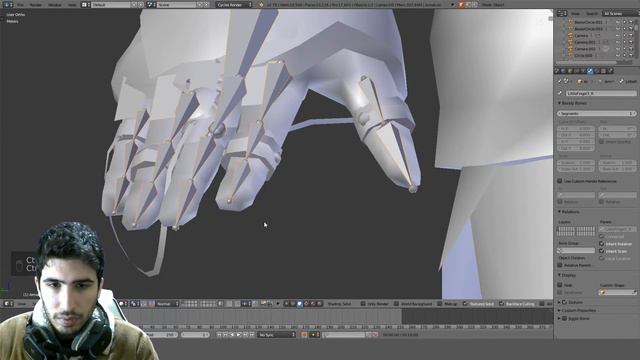Click the Custom Shape object field

coord(618,292)
